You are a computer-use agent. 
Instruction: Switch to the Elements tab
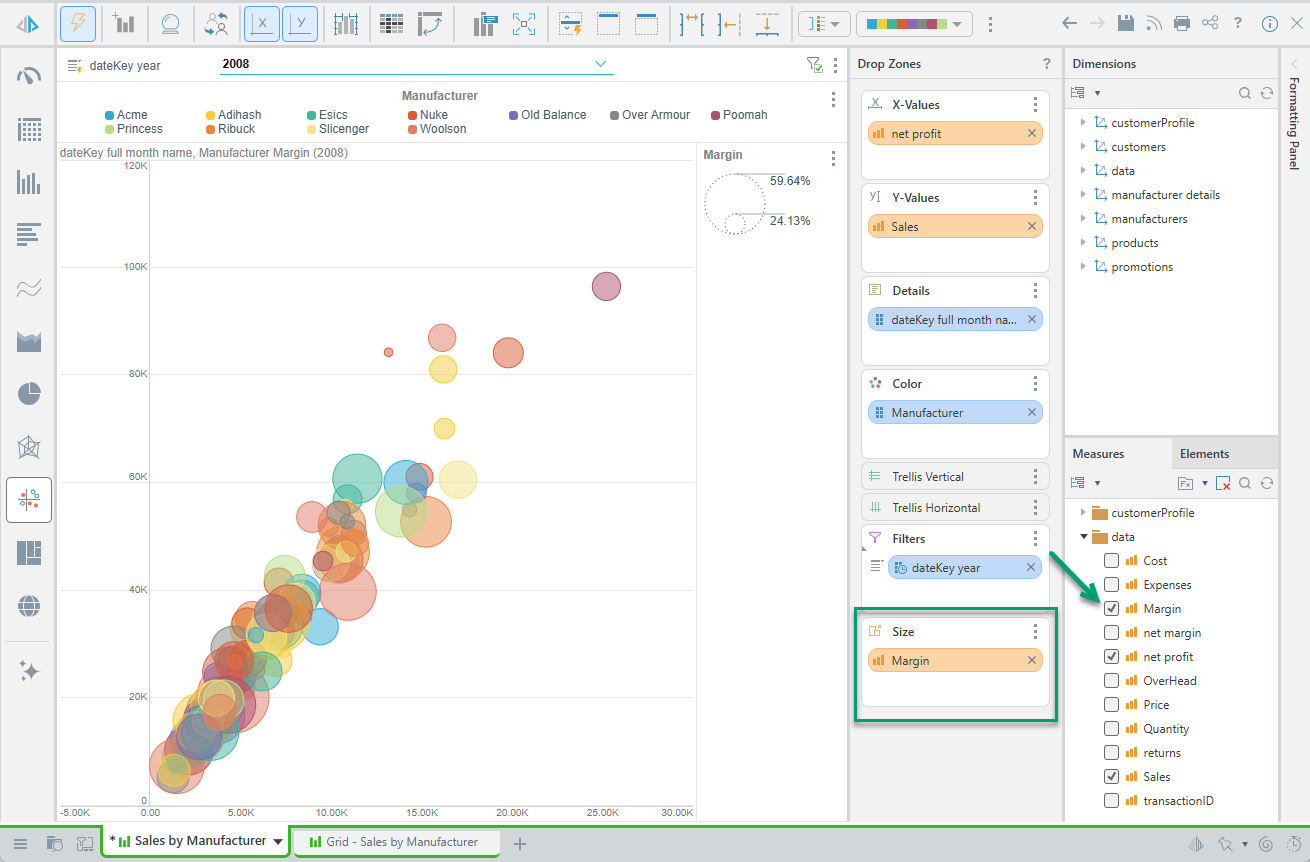coord(1204,453)
